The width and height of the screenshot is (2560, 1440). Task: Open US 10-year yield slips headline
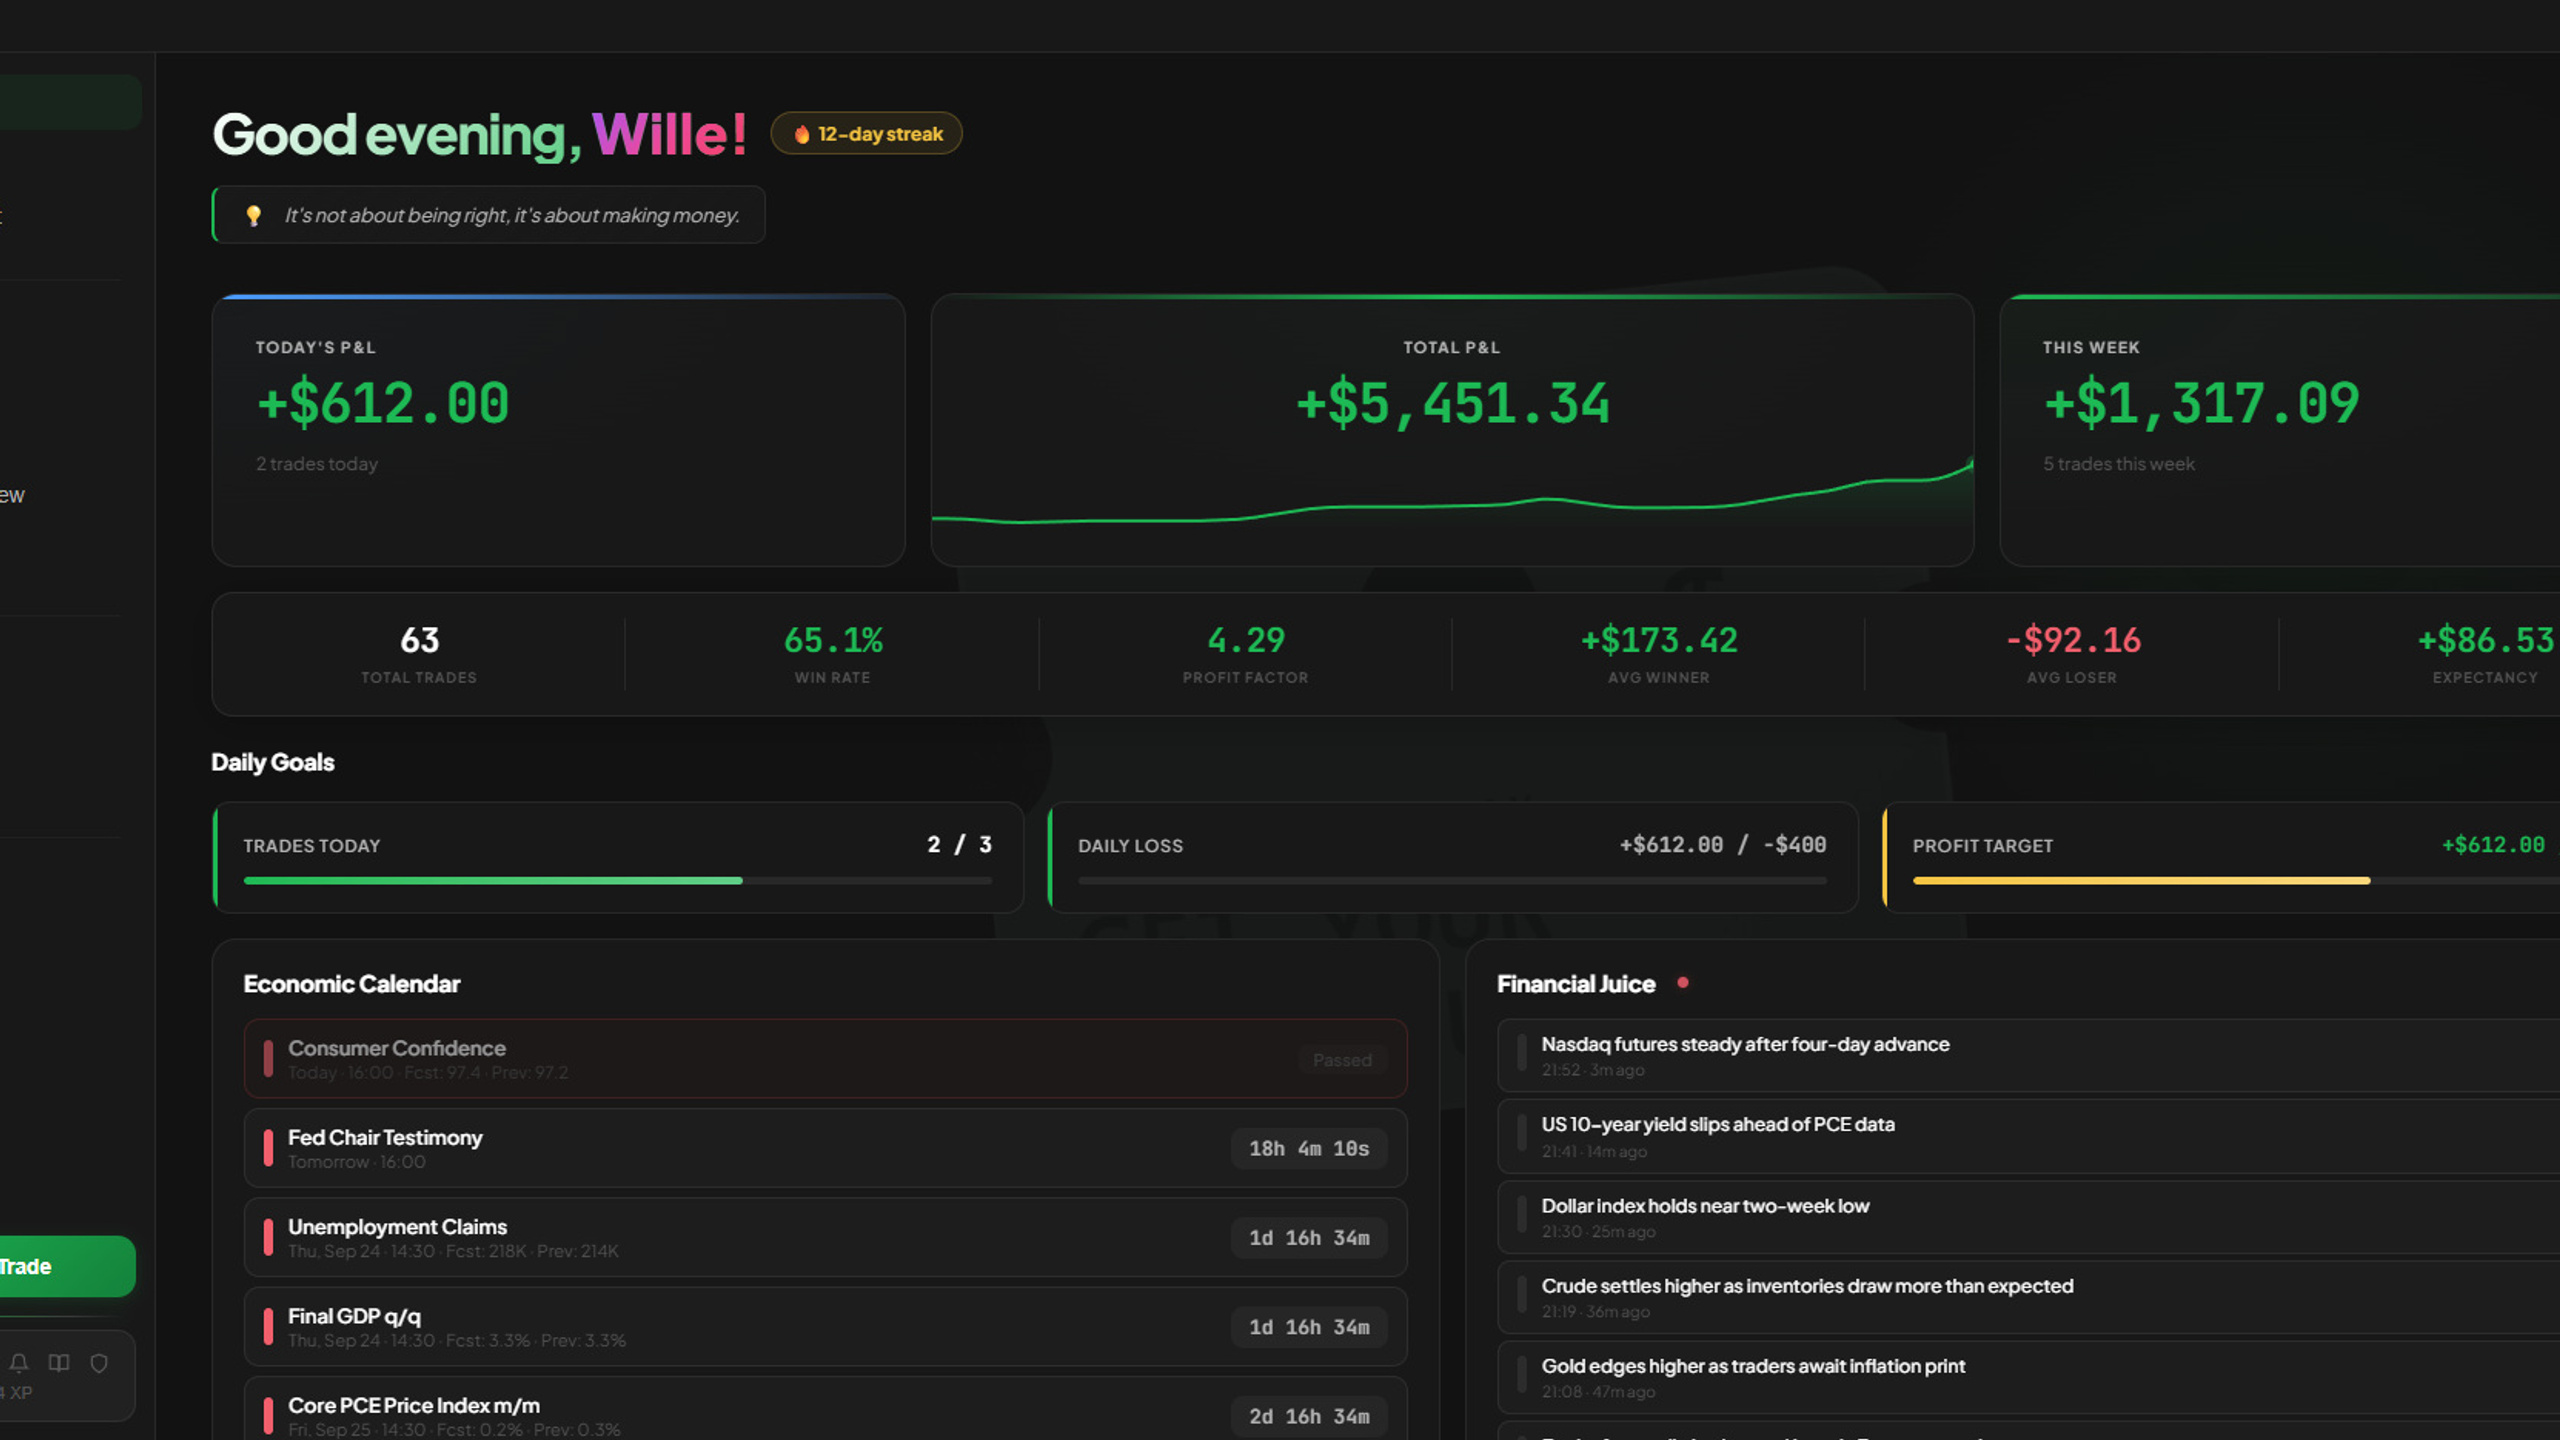point(2028,1136)
